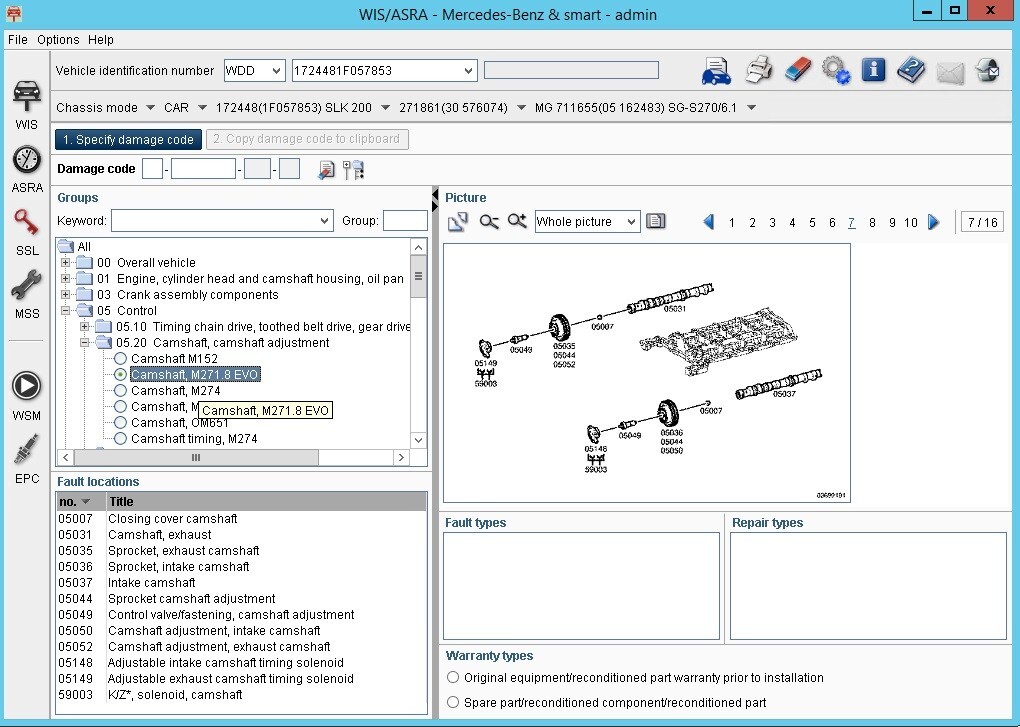
Task: Go to picture page 8
Action: pos(872,223)
